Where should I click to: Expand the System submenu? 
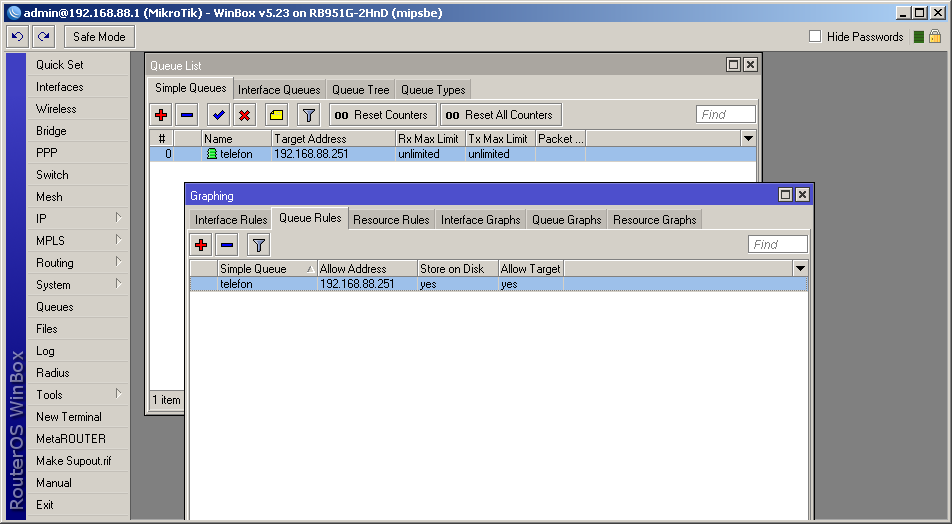118,284
